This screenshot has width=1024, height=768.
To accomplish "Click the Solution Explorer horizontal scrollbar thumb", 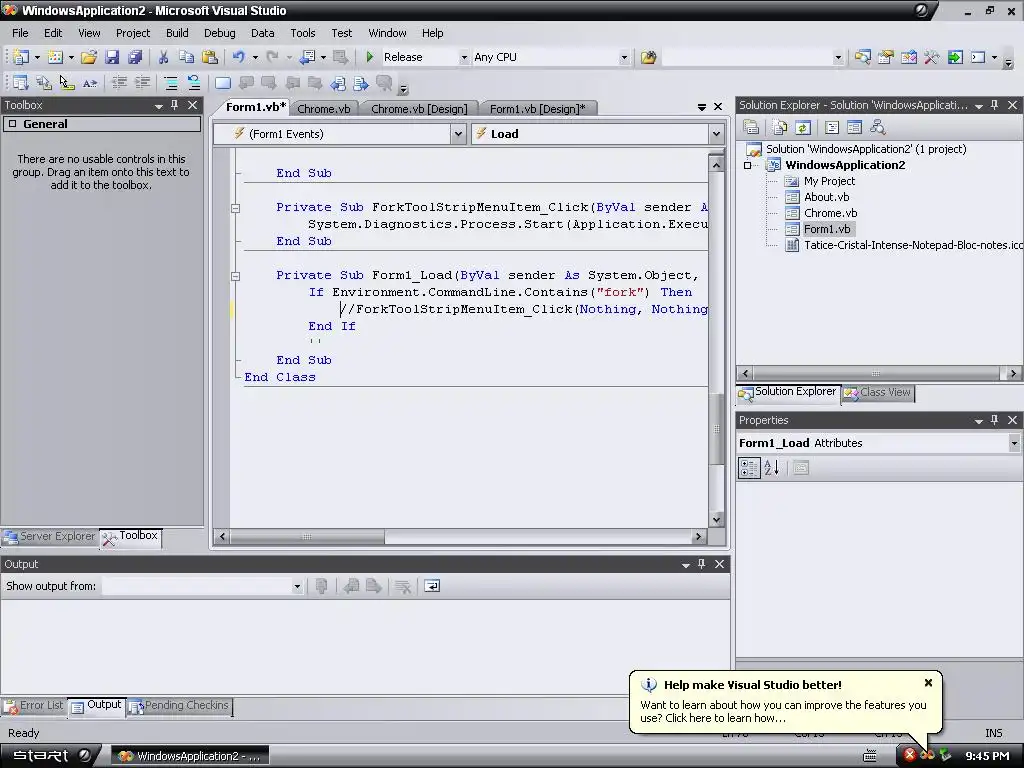I will [875, 374].
